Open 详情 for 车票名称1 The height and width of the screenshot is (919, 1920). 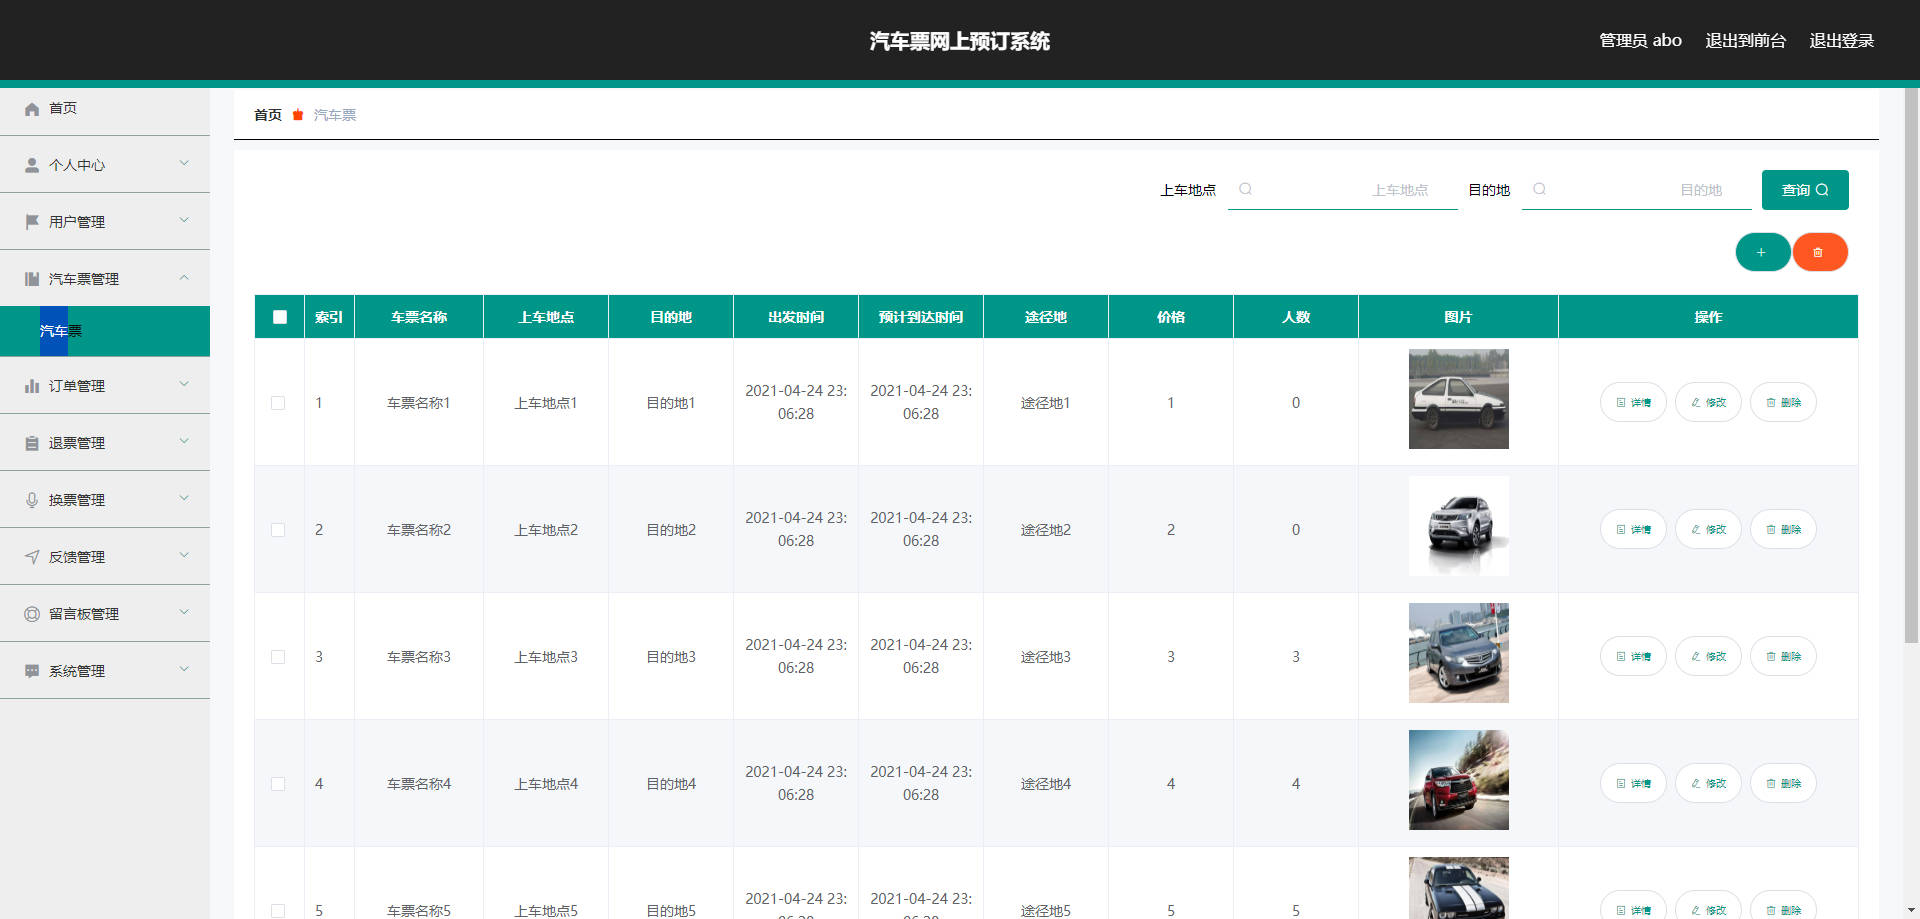coord(1633,402)
